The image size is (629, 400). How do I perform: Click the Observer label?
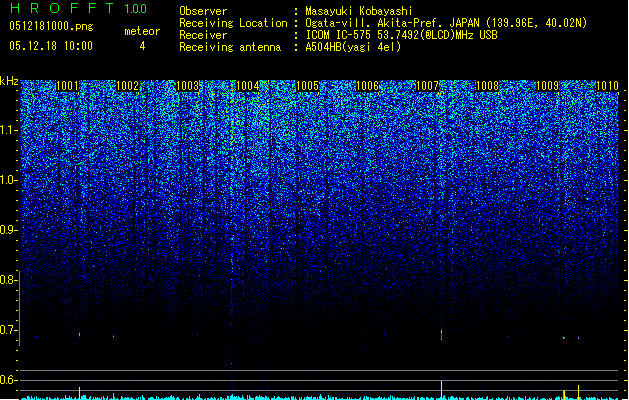click(x=203, y=11)
